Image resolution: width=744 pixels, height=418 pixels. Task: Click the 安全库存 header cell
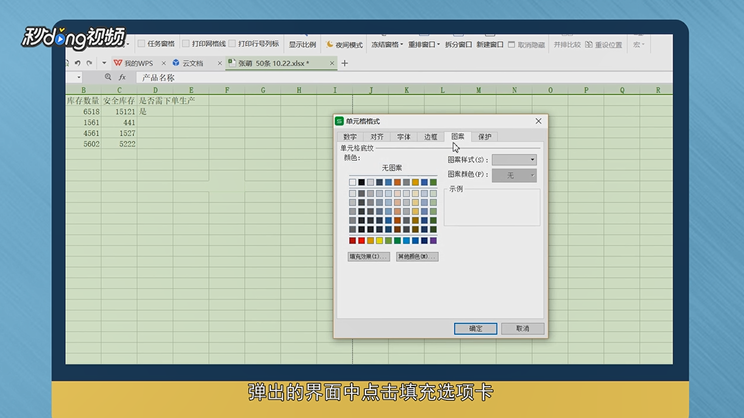(119, 101)
